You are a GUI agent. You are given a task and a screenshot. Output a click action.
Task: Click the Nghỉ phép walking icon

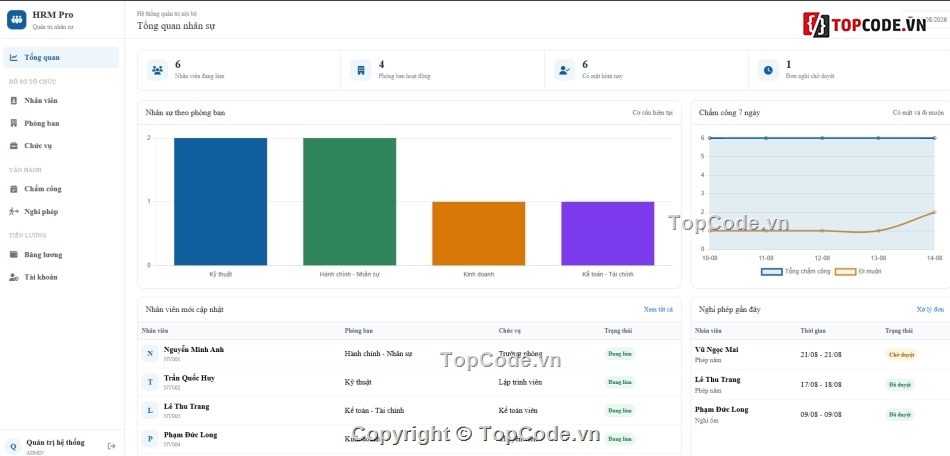14,211
